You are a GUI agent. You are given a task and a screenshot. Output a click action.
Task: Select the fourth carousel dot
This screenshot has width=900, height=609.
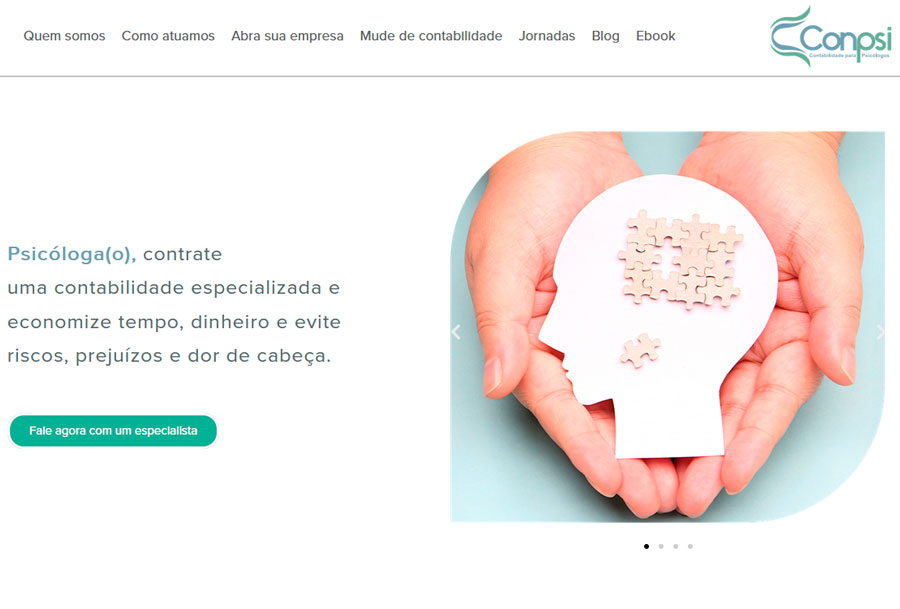click(690, 546)
